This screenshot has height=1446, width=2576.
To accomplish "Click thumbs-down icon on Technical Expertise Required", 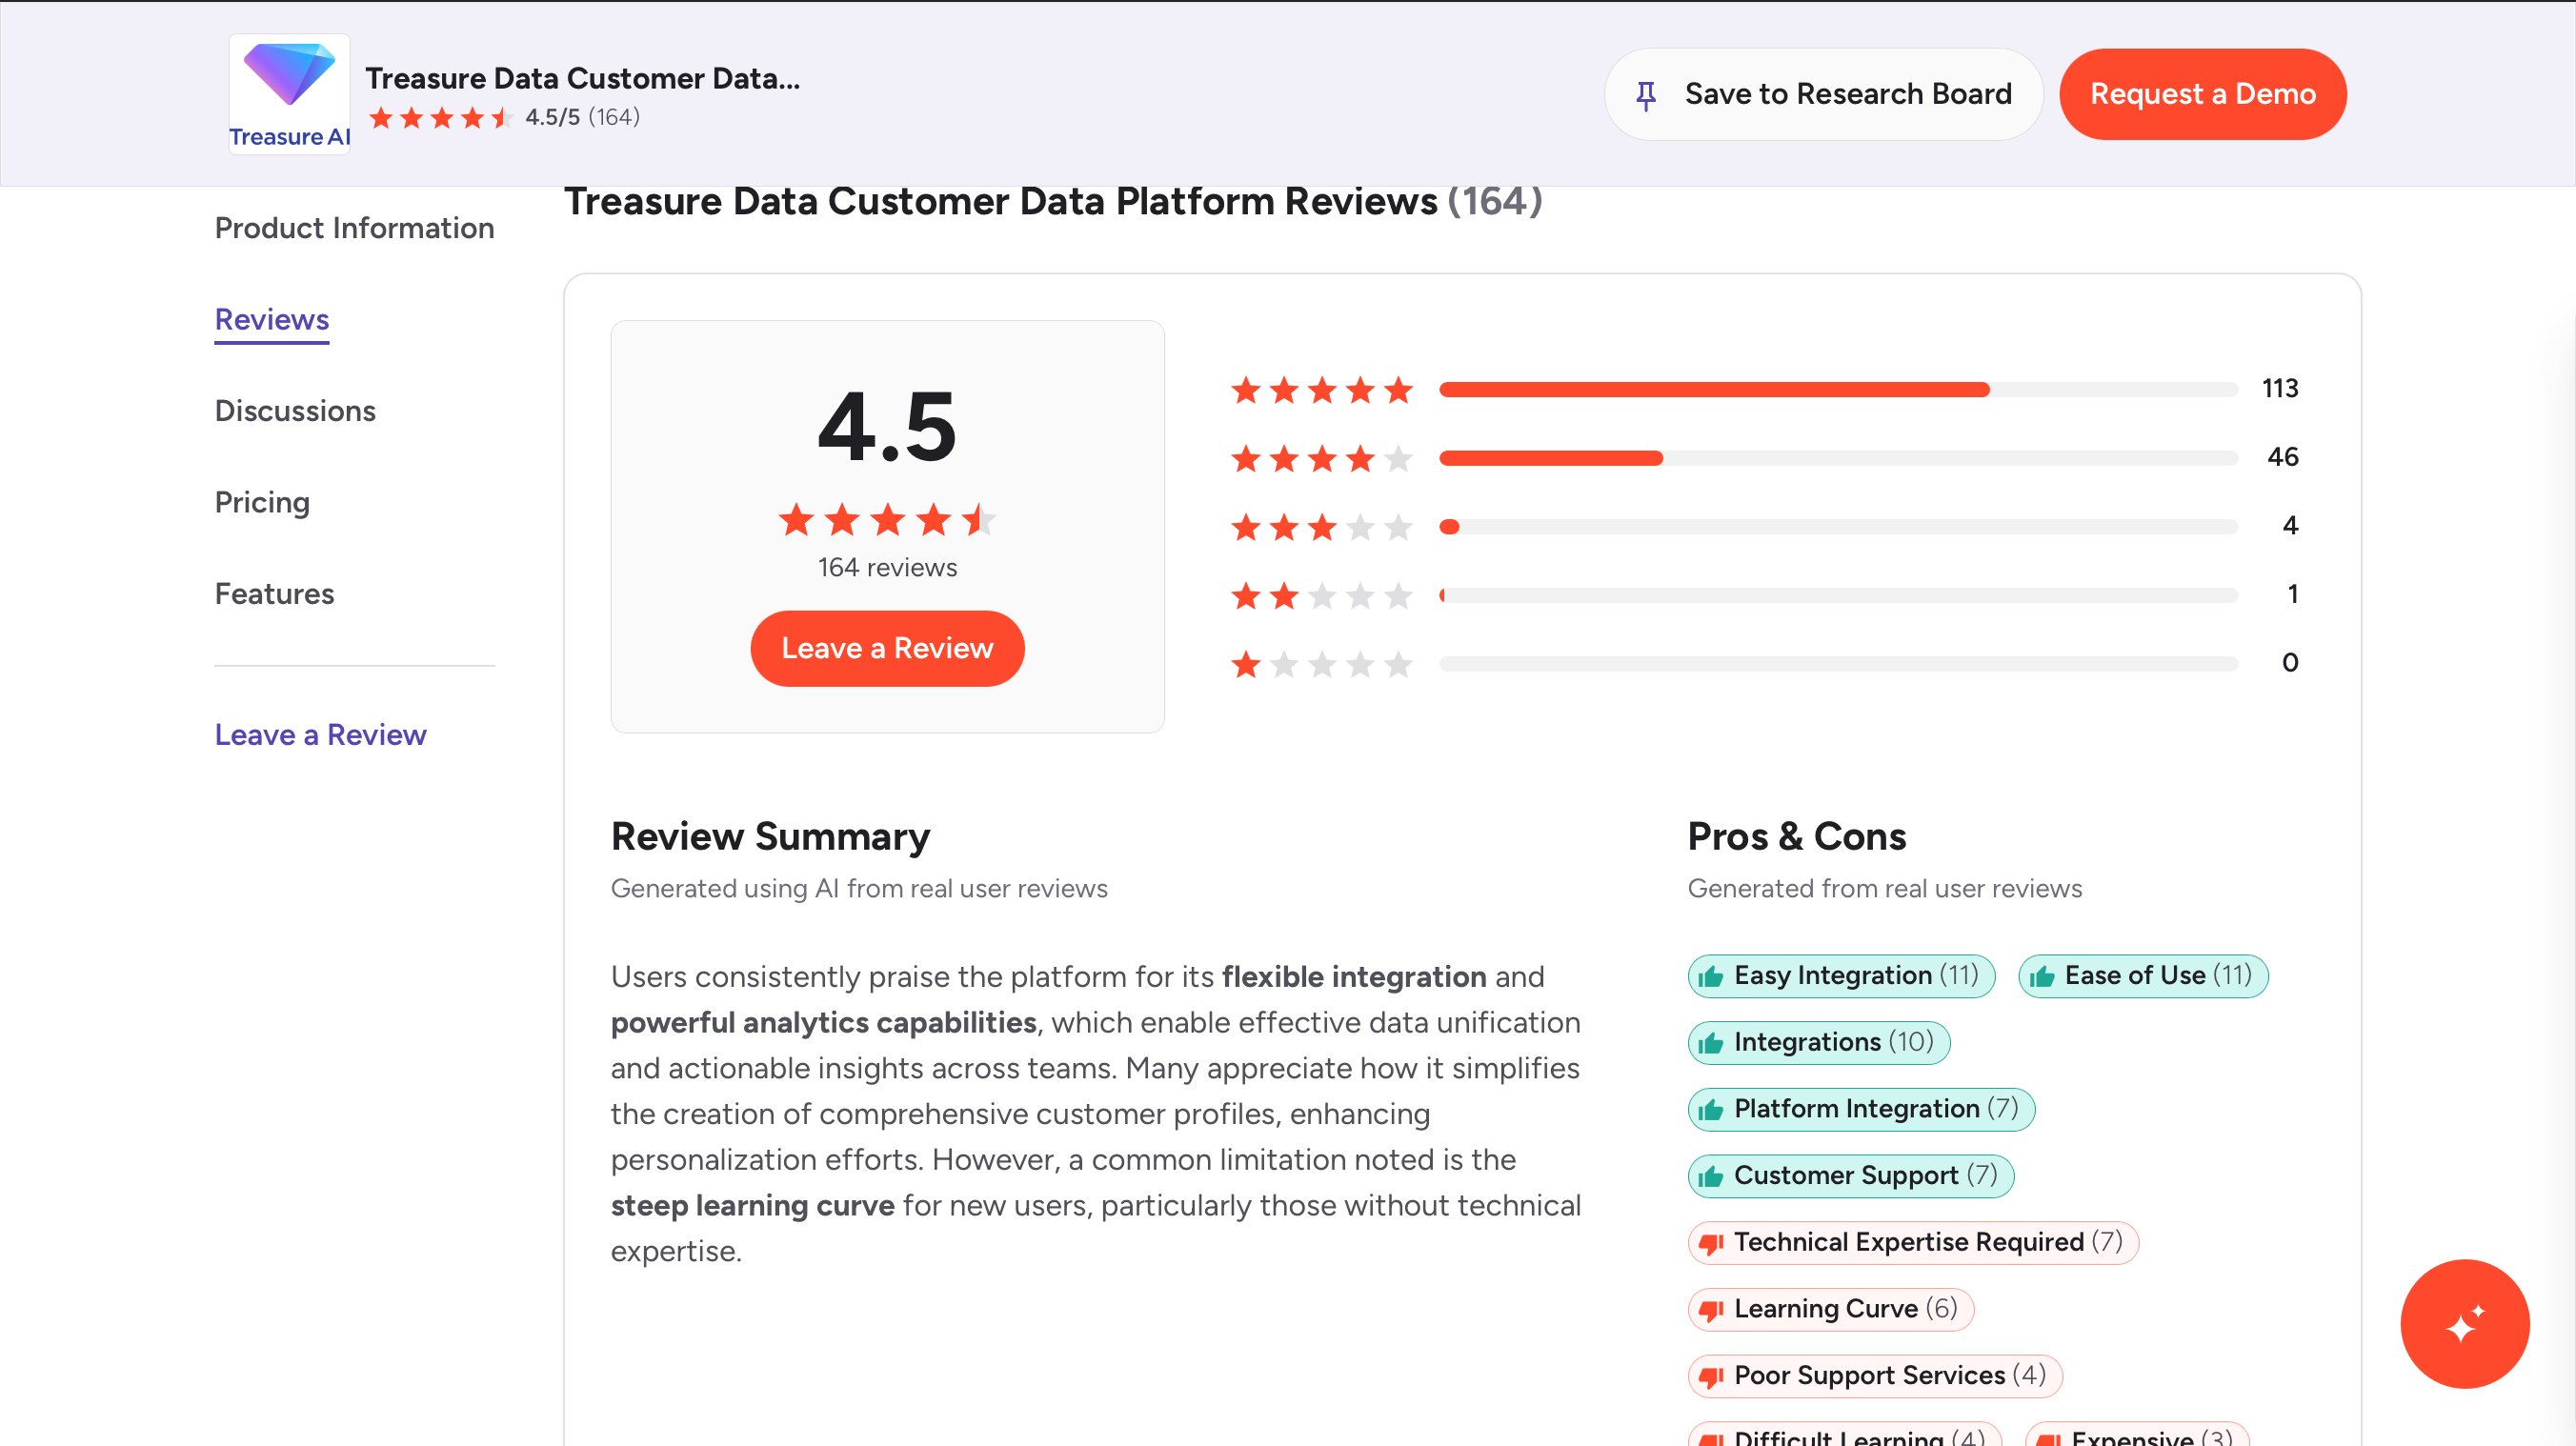I will 1711,1243.
